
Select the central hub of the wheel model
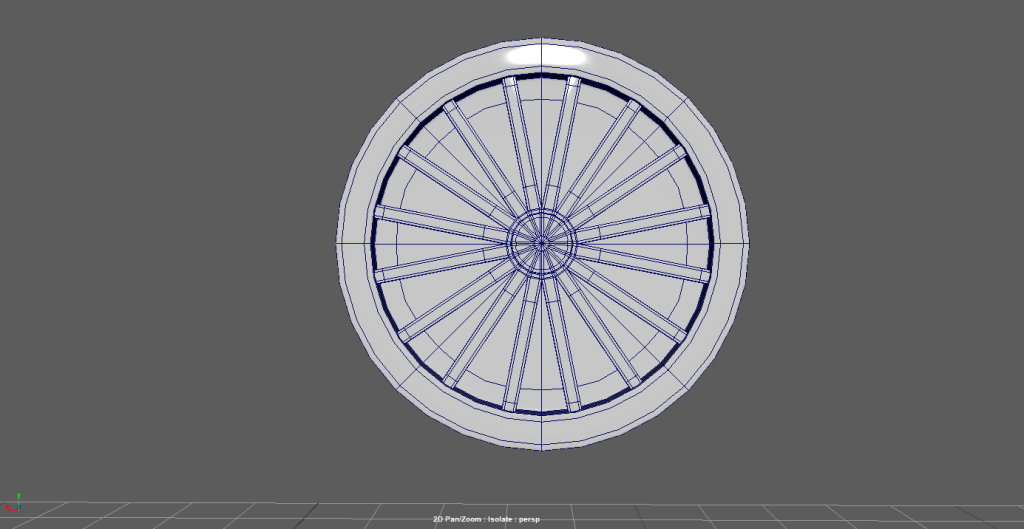[541, 242]
